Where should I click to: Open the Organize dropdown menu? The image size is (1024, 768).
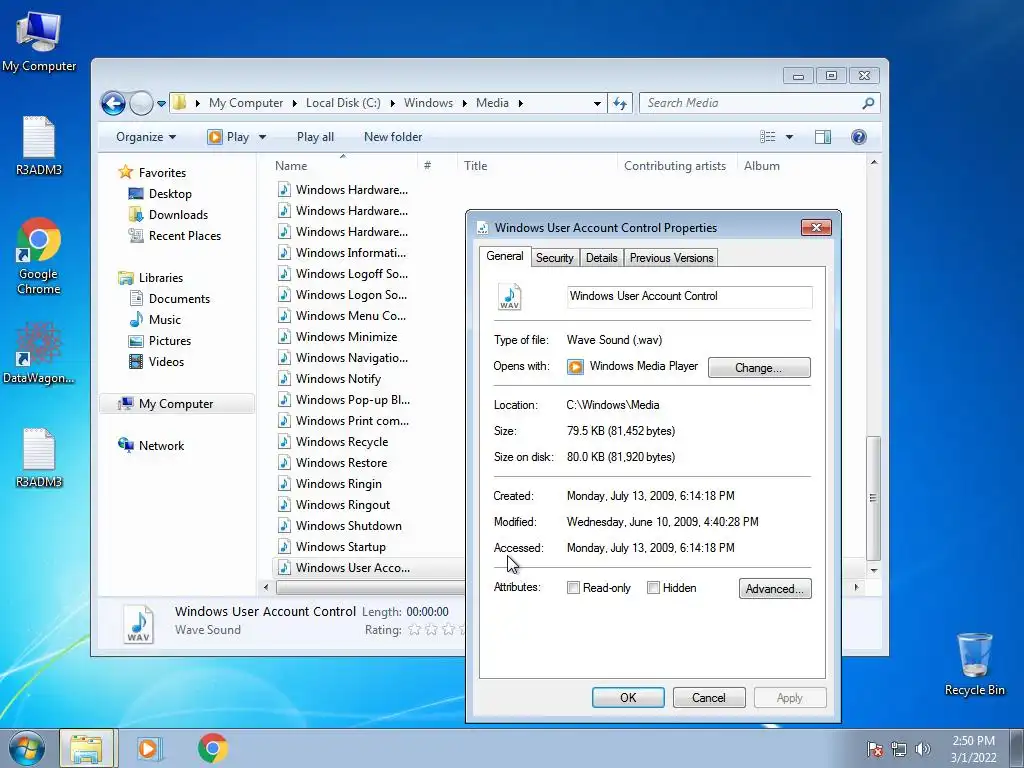pos(146,137)
